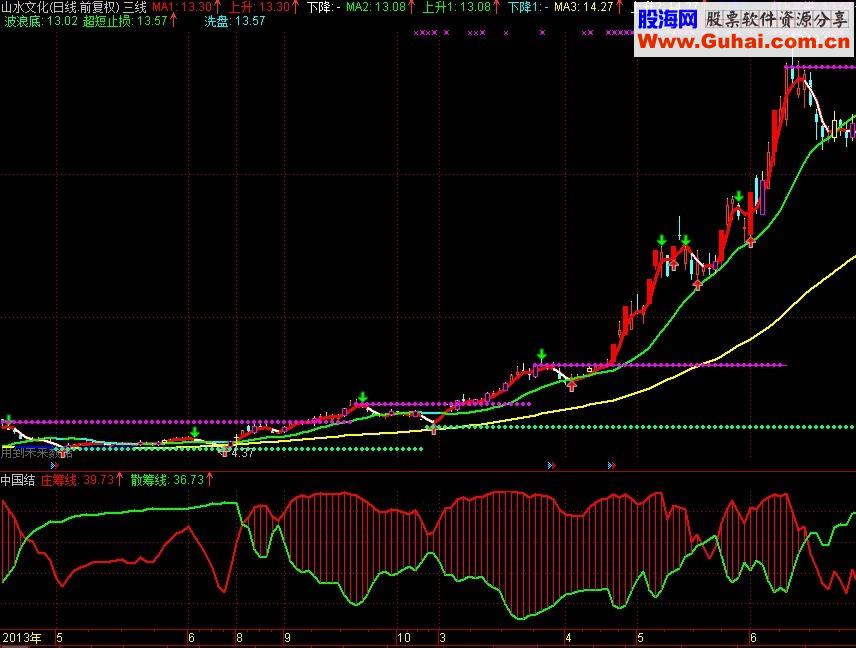Select month 4 on the time axis
Viewport: 856px width, 648px height.
tap(568, 638)
